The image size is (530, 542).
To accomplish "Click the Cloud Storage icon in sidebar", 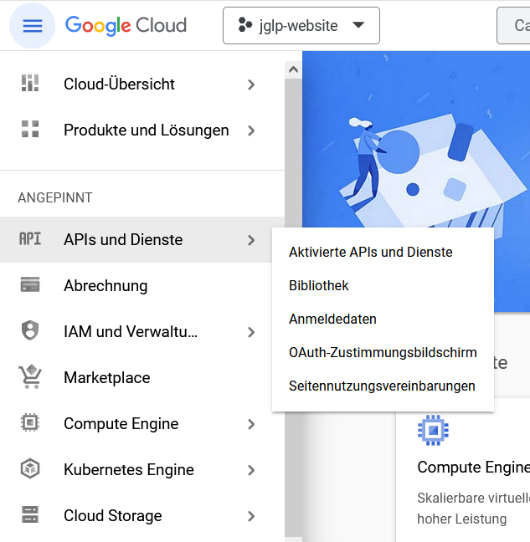I will 30,514.
